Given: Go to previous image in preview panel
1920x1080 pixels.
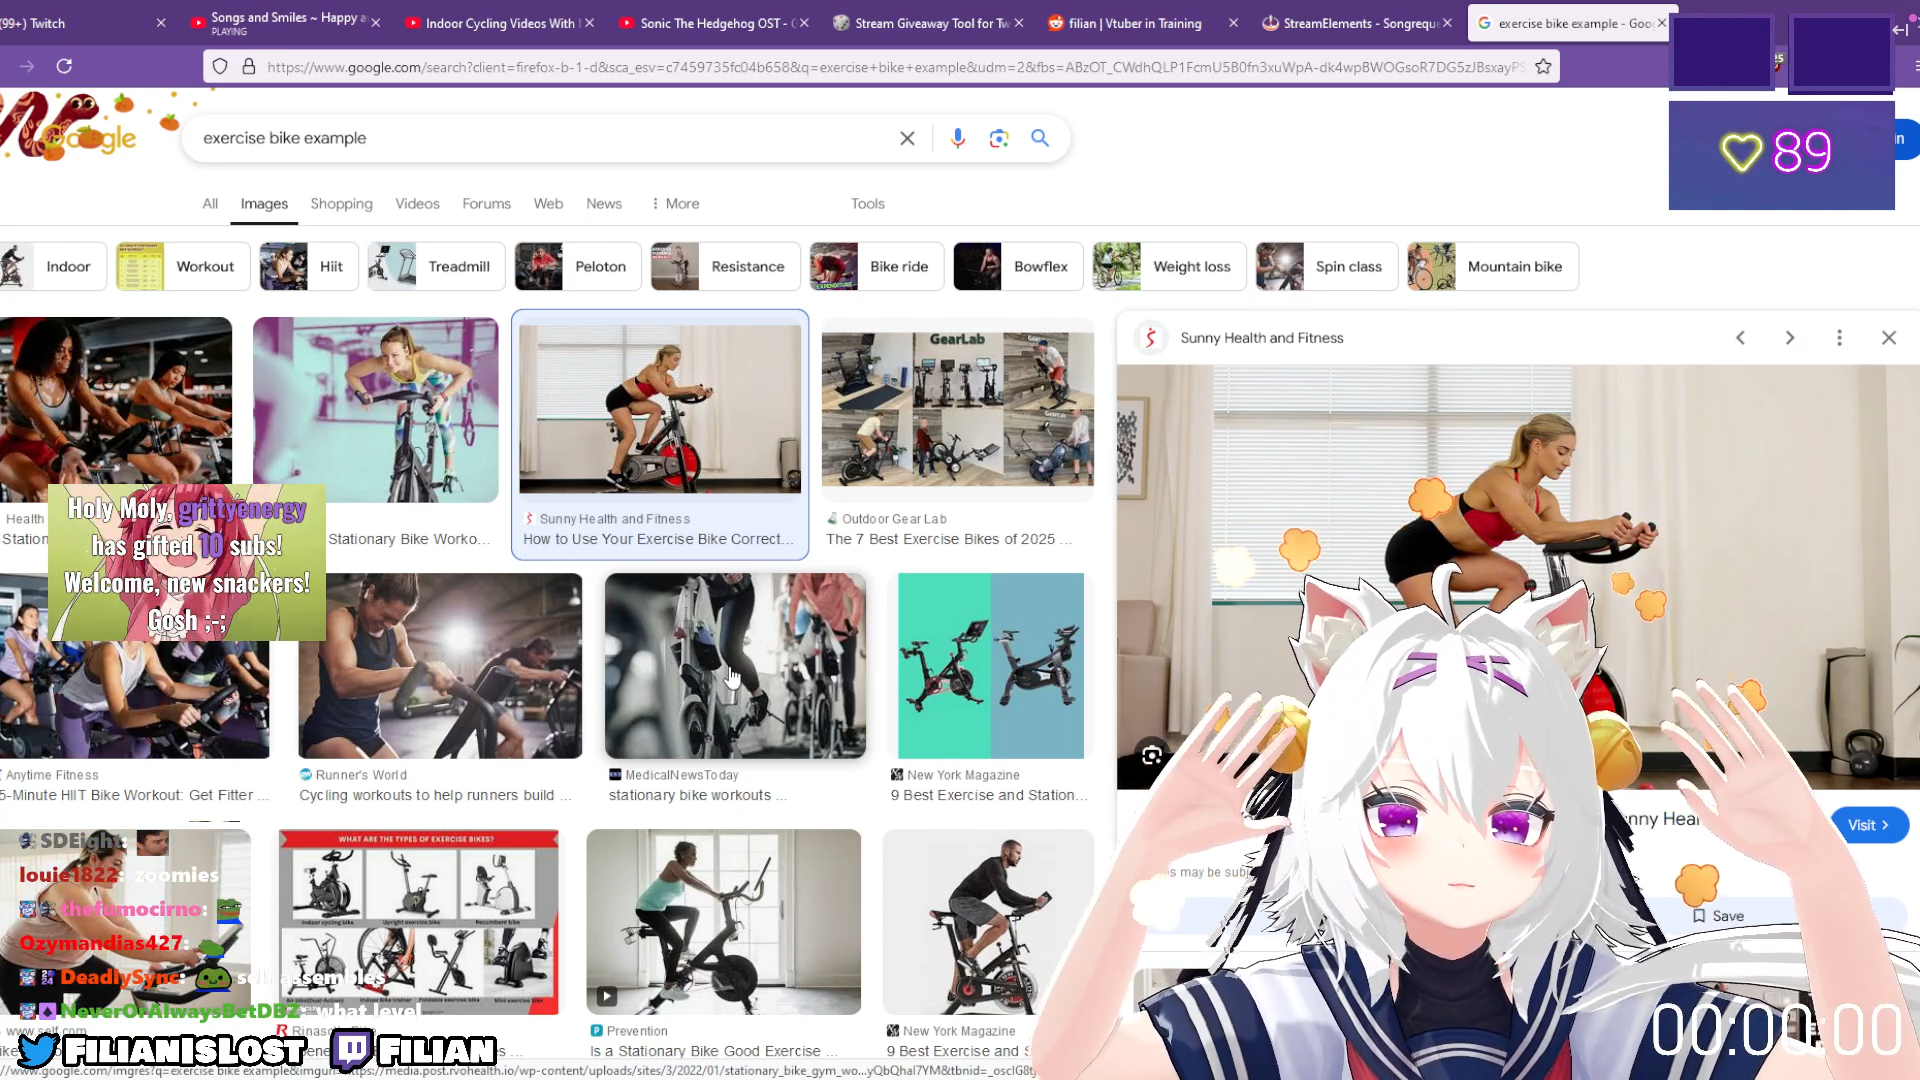Looking at the screenshot, I should coord(1740,338).
